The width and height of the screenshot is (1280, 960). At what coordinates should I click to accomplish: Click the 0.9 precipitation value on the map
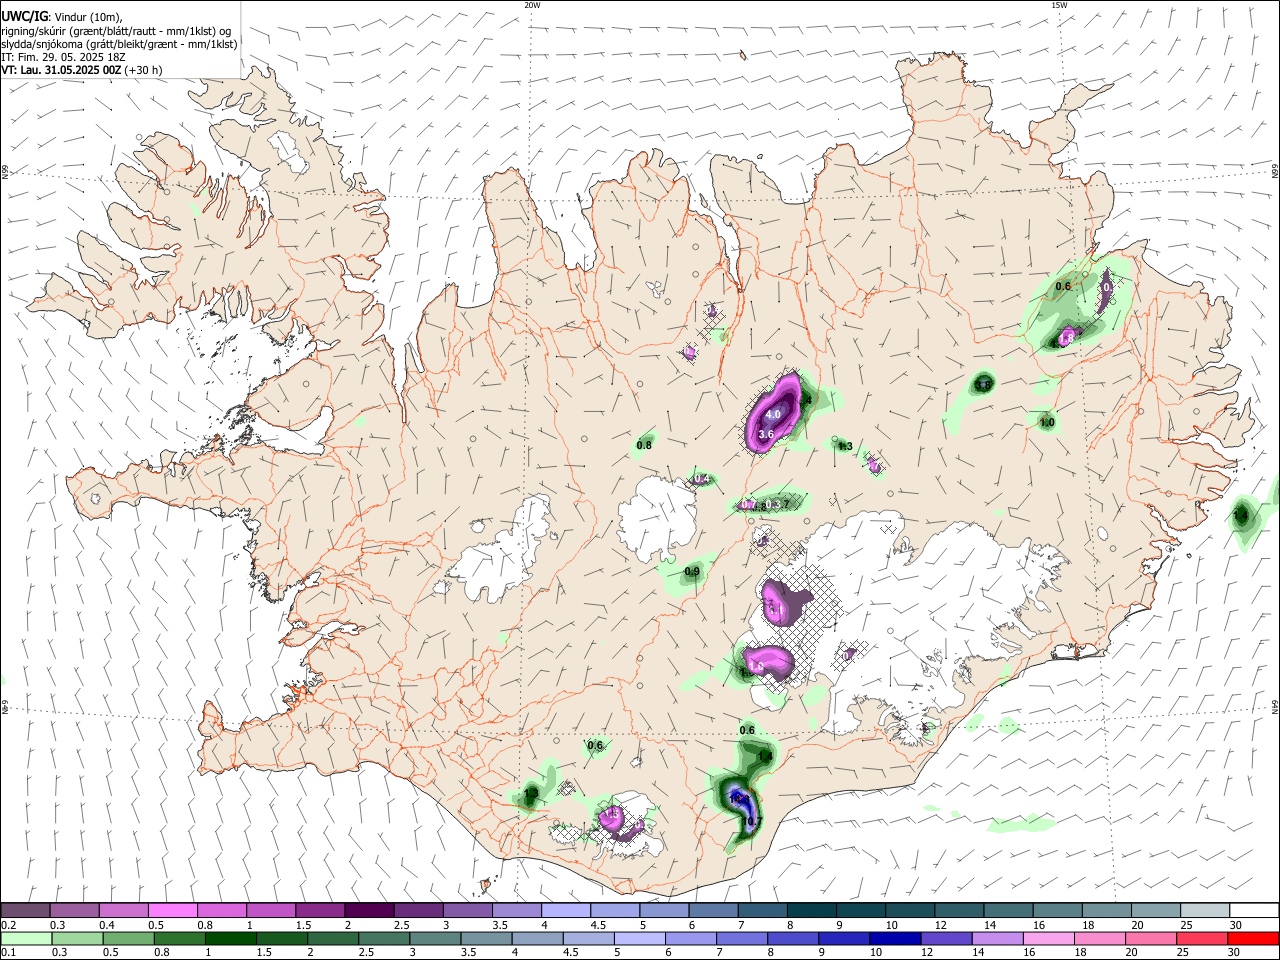[692, 572]
